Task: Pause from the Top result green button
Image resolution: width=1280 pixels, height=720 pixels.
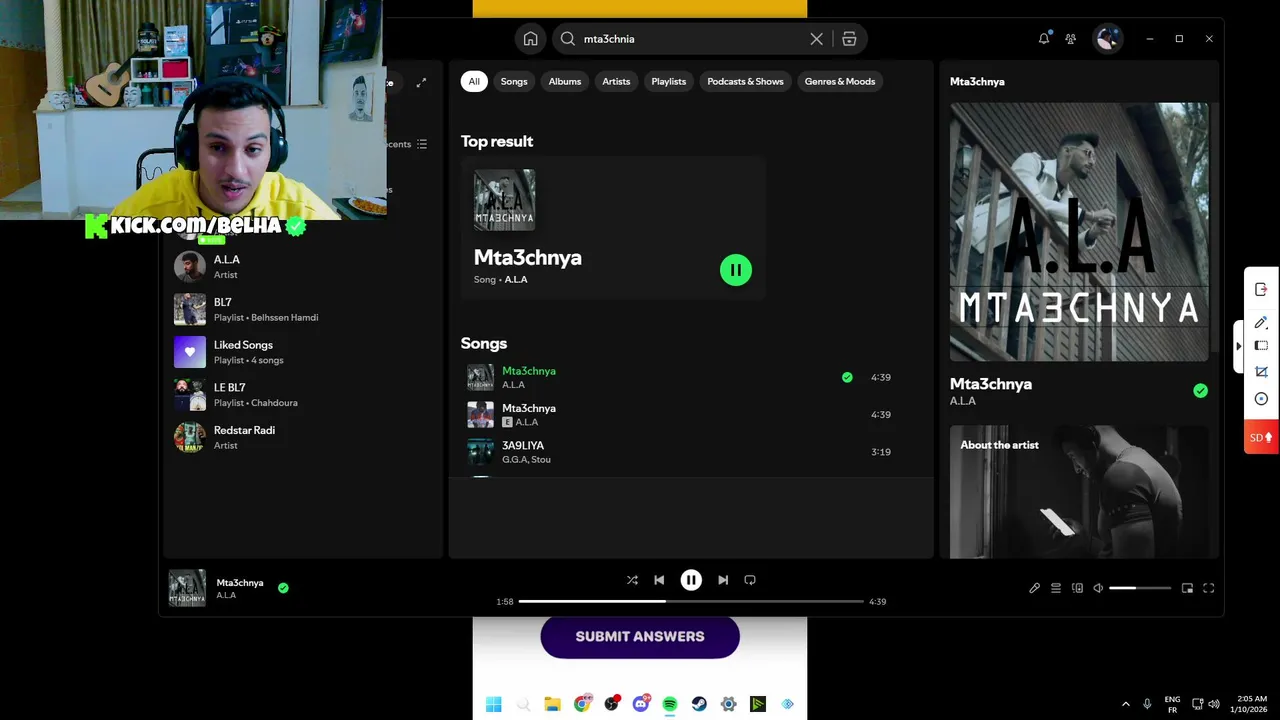Action: [736, 270]
